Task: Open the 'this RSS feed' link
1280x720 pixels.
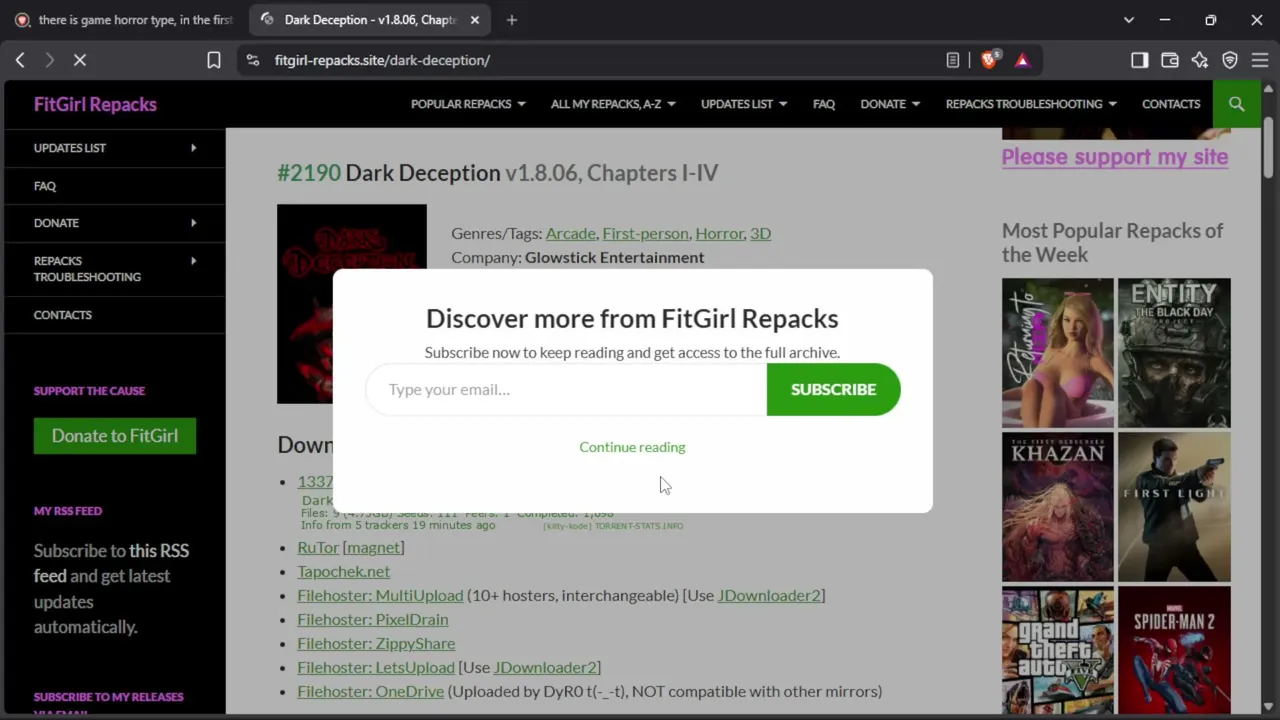Action: pos(112,563)
